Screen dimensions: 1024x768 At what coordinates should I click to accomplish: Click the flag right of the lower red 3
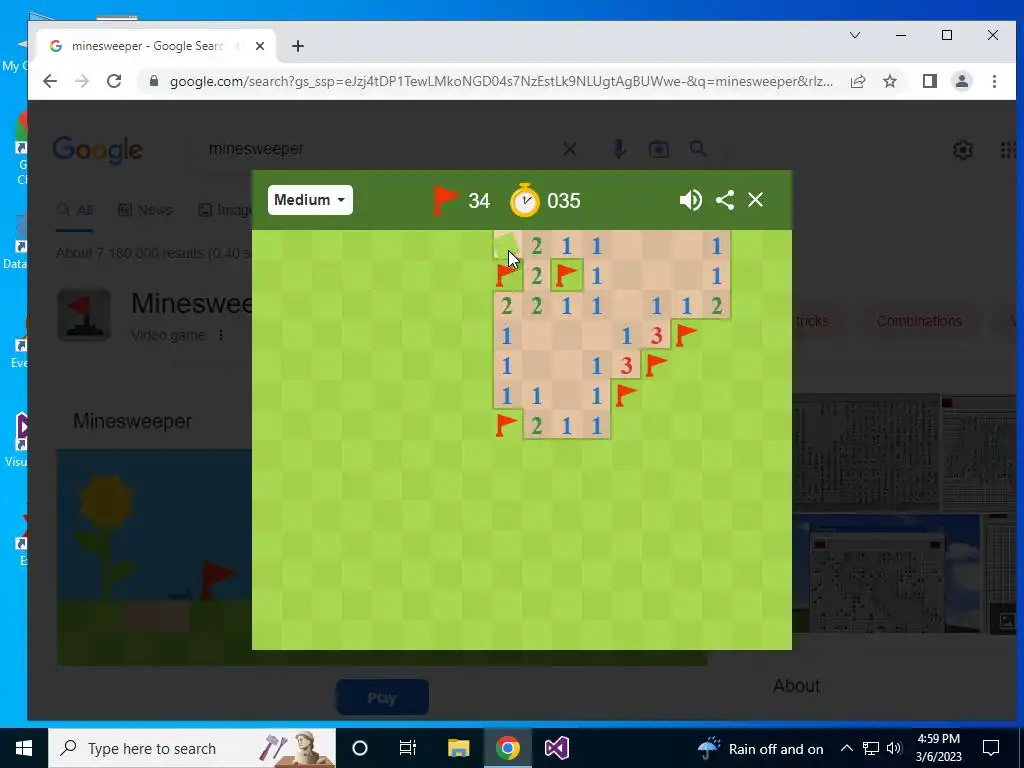click(656, 365)
